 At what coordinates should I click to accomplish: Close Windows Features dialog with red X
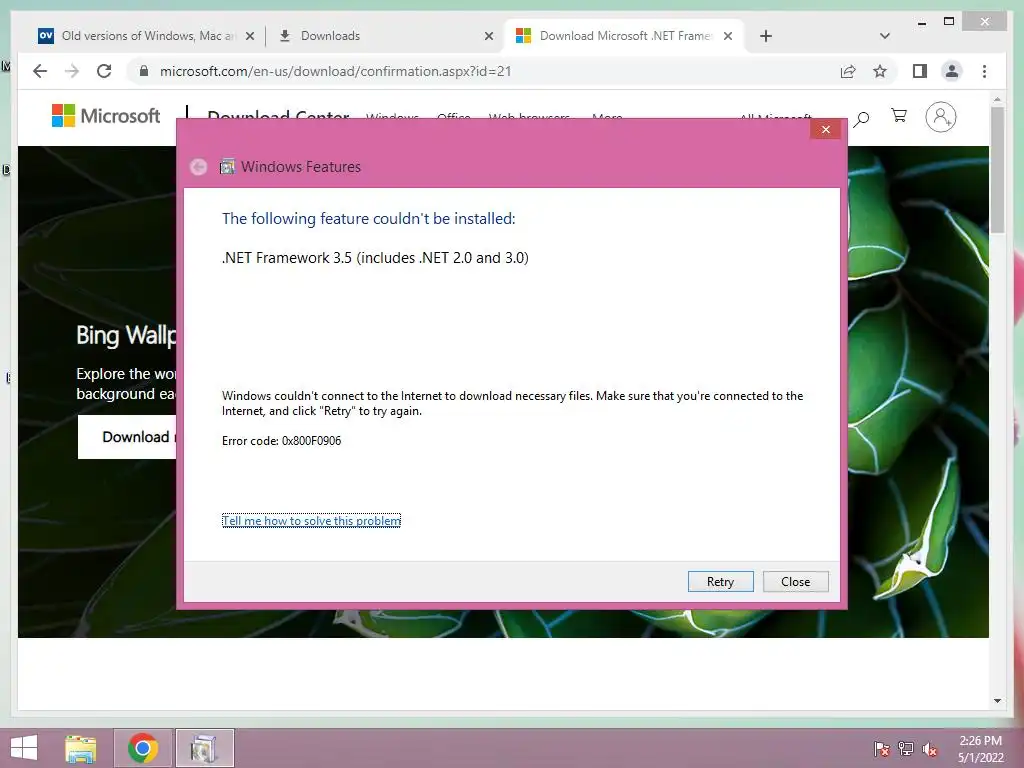click(x=825, y=129)
